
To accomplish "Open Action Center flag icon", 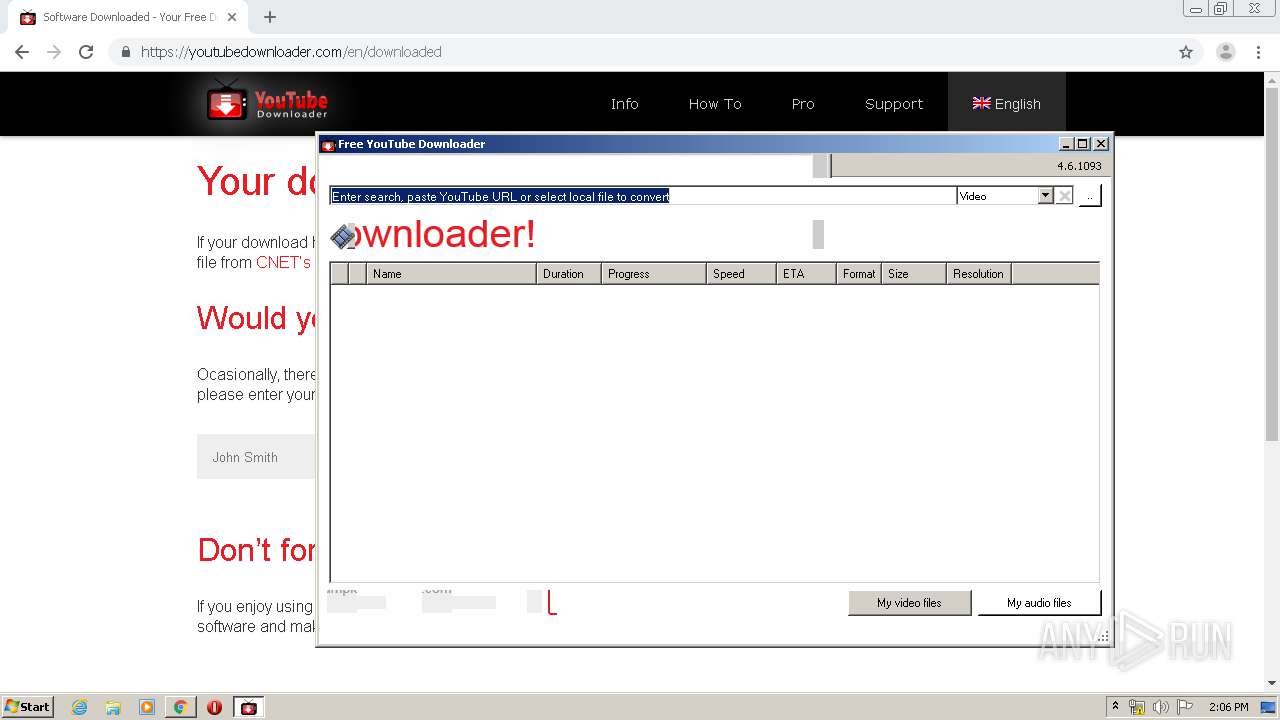I will click(x=1184, y=707).
